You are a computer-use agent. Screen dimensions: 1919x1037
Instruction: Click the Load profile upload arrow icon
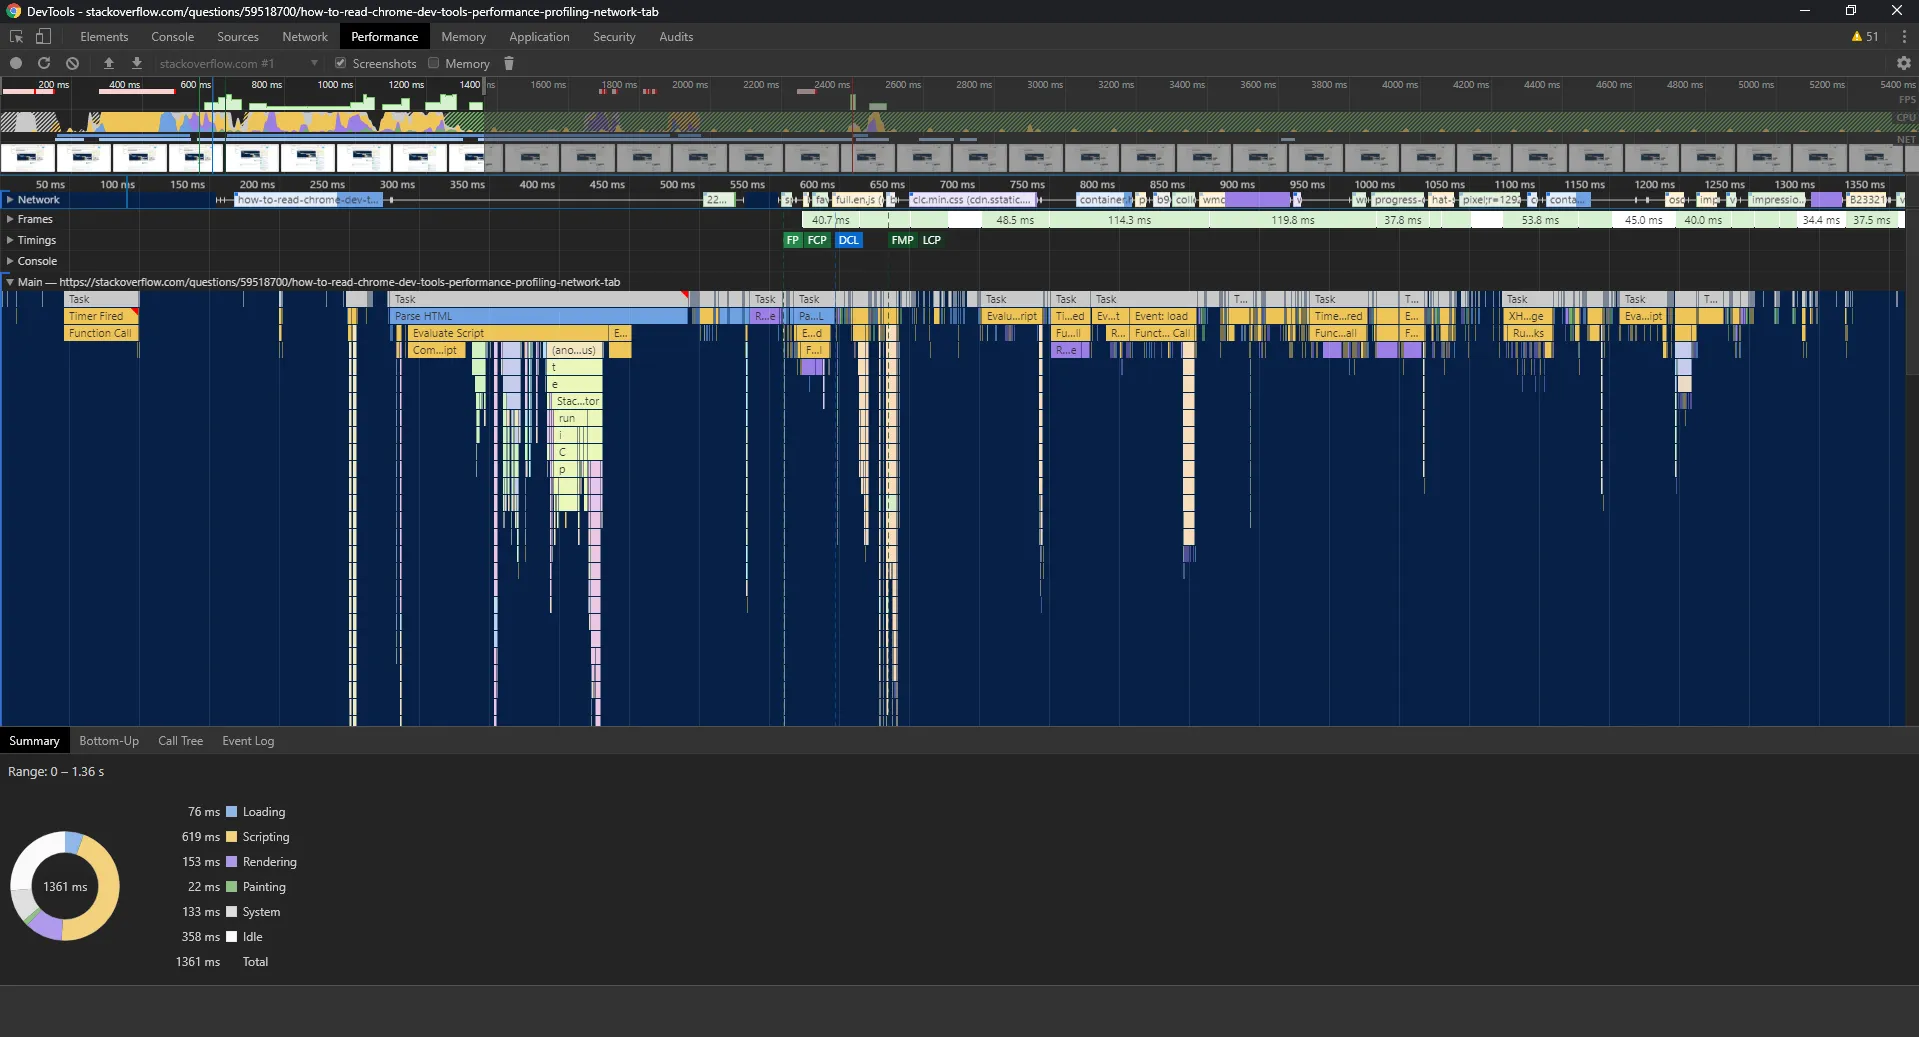click(109, 63)
